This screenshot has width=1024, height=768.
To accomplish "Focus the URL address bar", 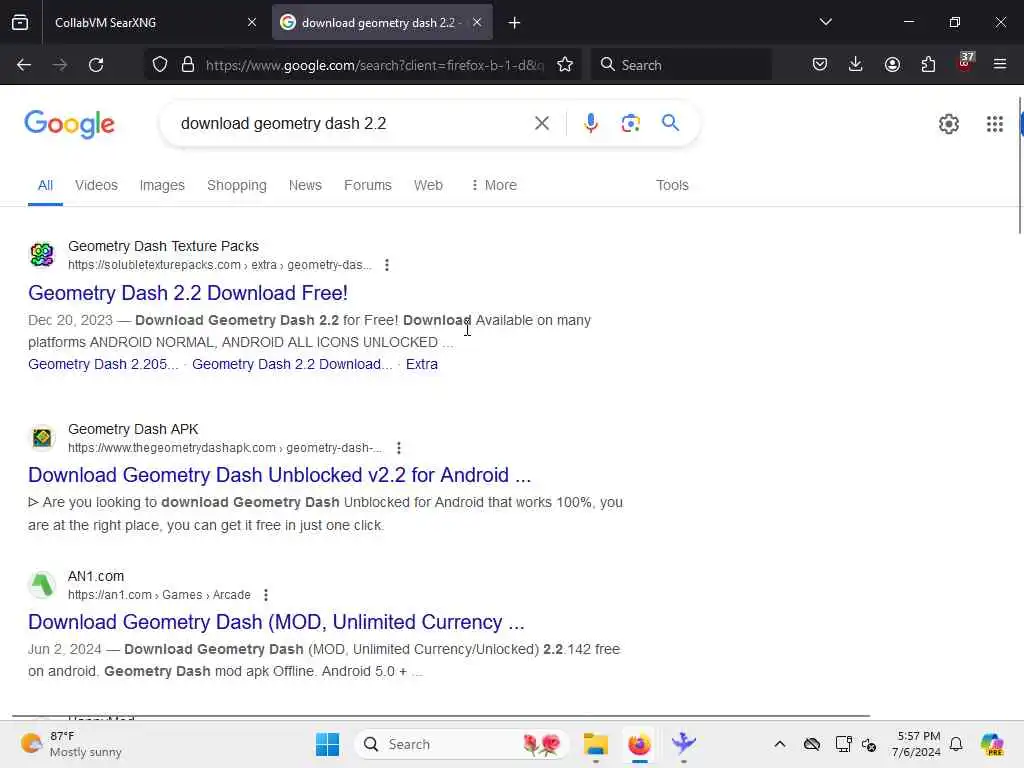I will (374, 65).
